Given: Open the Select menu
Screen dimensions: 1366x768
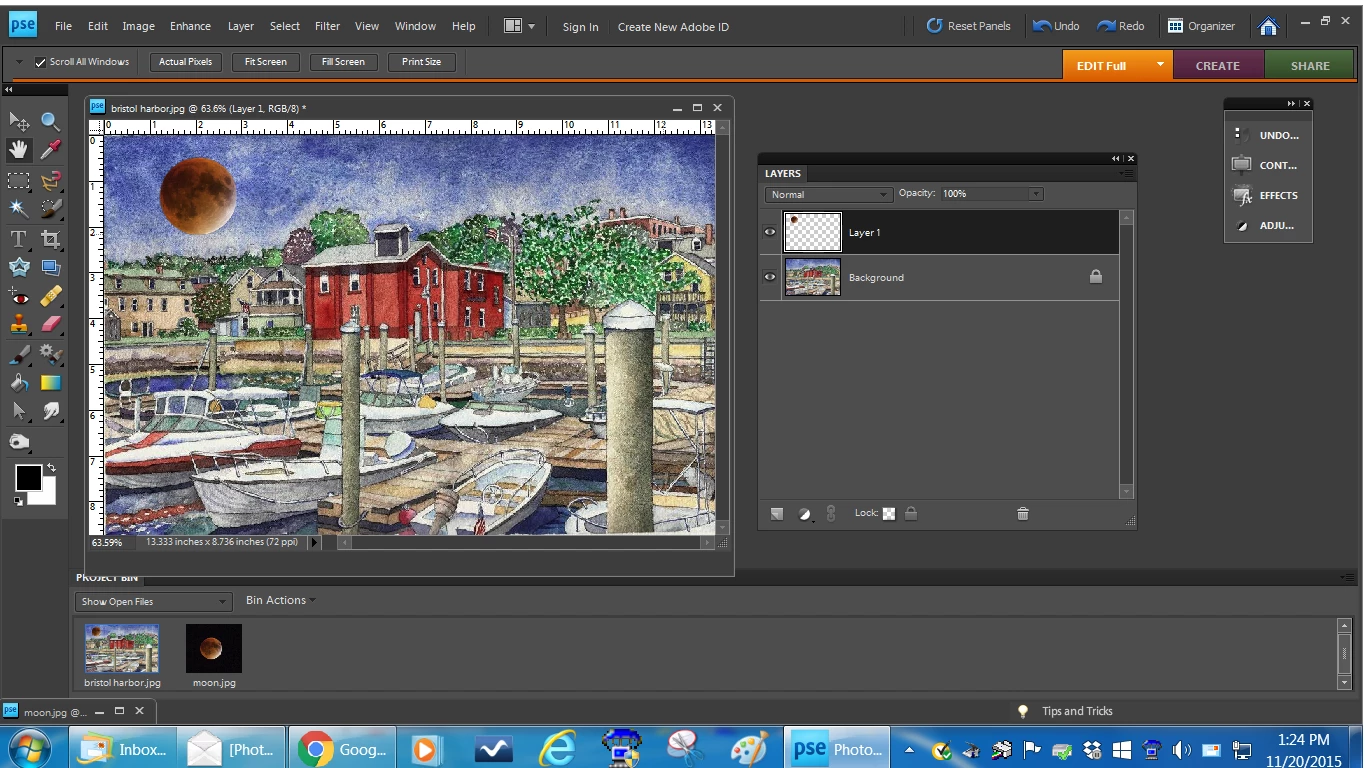Looking at the screenshot, I should [x=284, y=26].
